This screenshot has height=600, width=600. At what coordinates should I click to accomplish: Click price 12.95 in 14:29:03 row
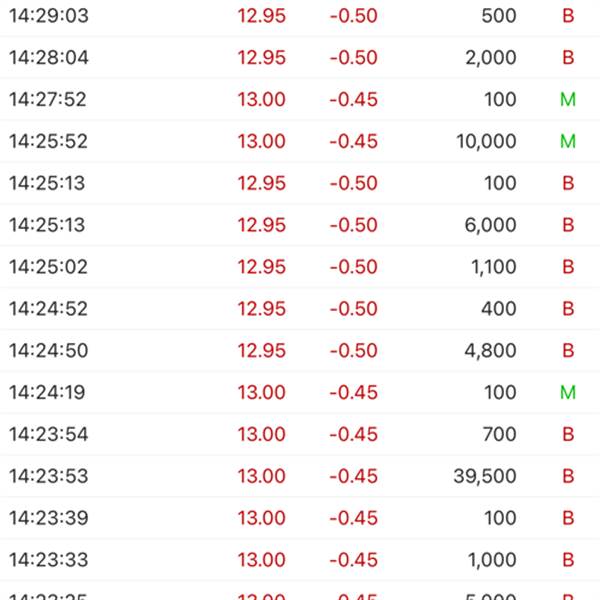(262, 16)
